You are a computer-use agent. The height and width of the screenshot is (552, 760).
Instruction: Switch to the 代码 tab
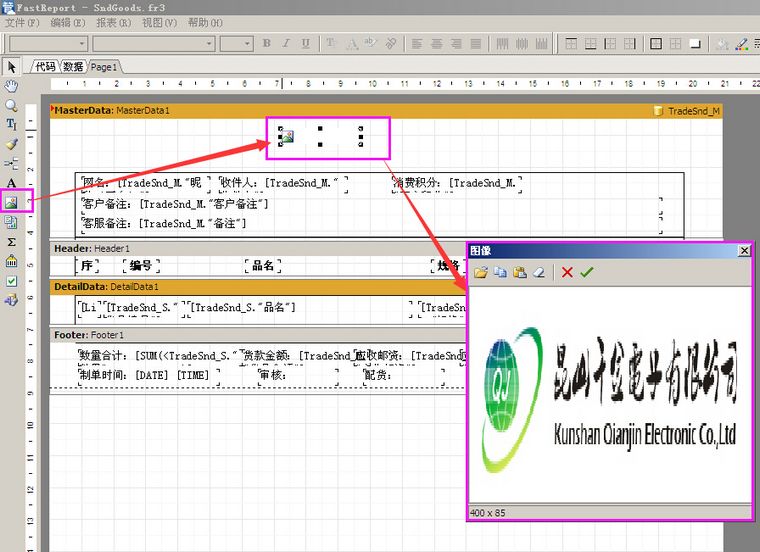pos(45,67)
